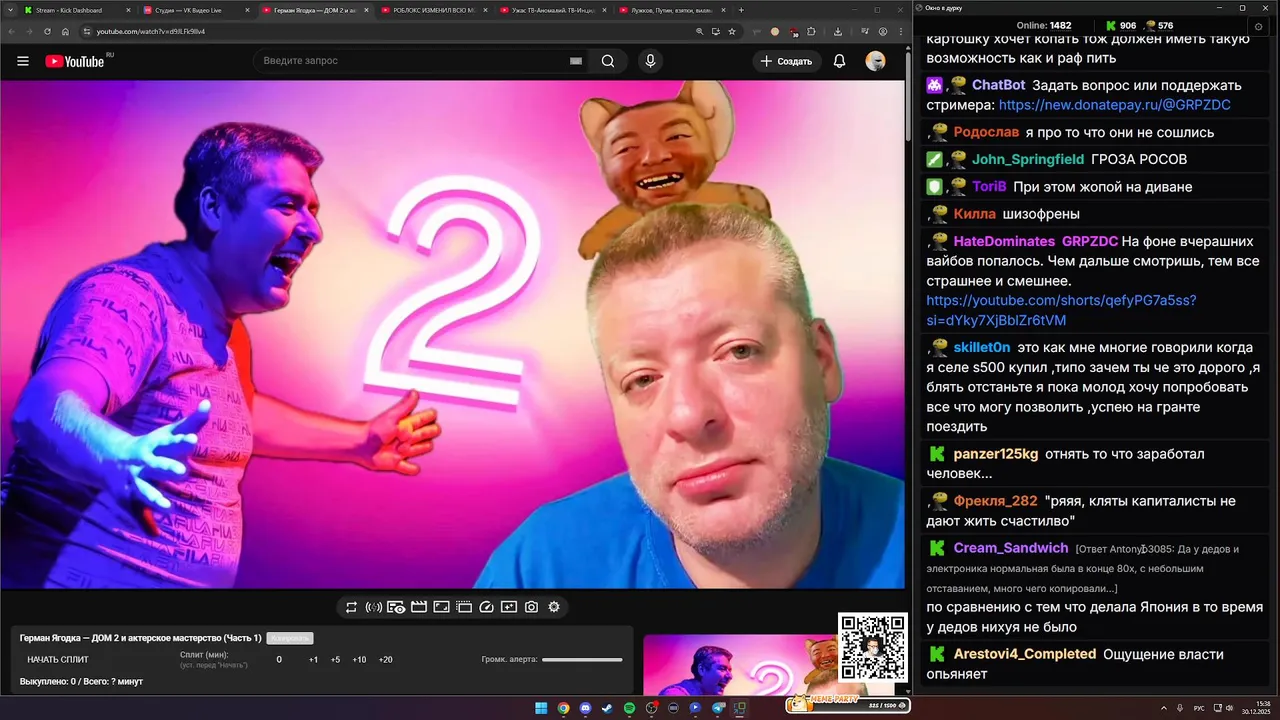Viewport: 1280px width, 720px height.
Task: Reload the page in the browser
Action: 47,31
